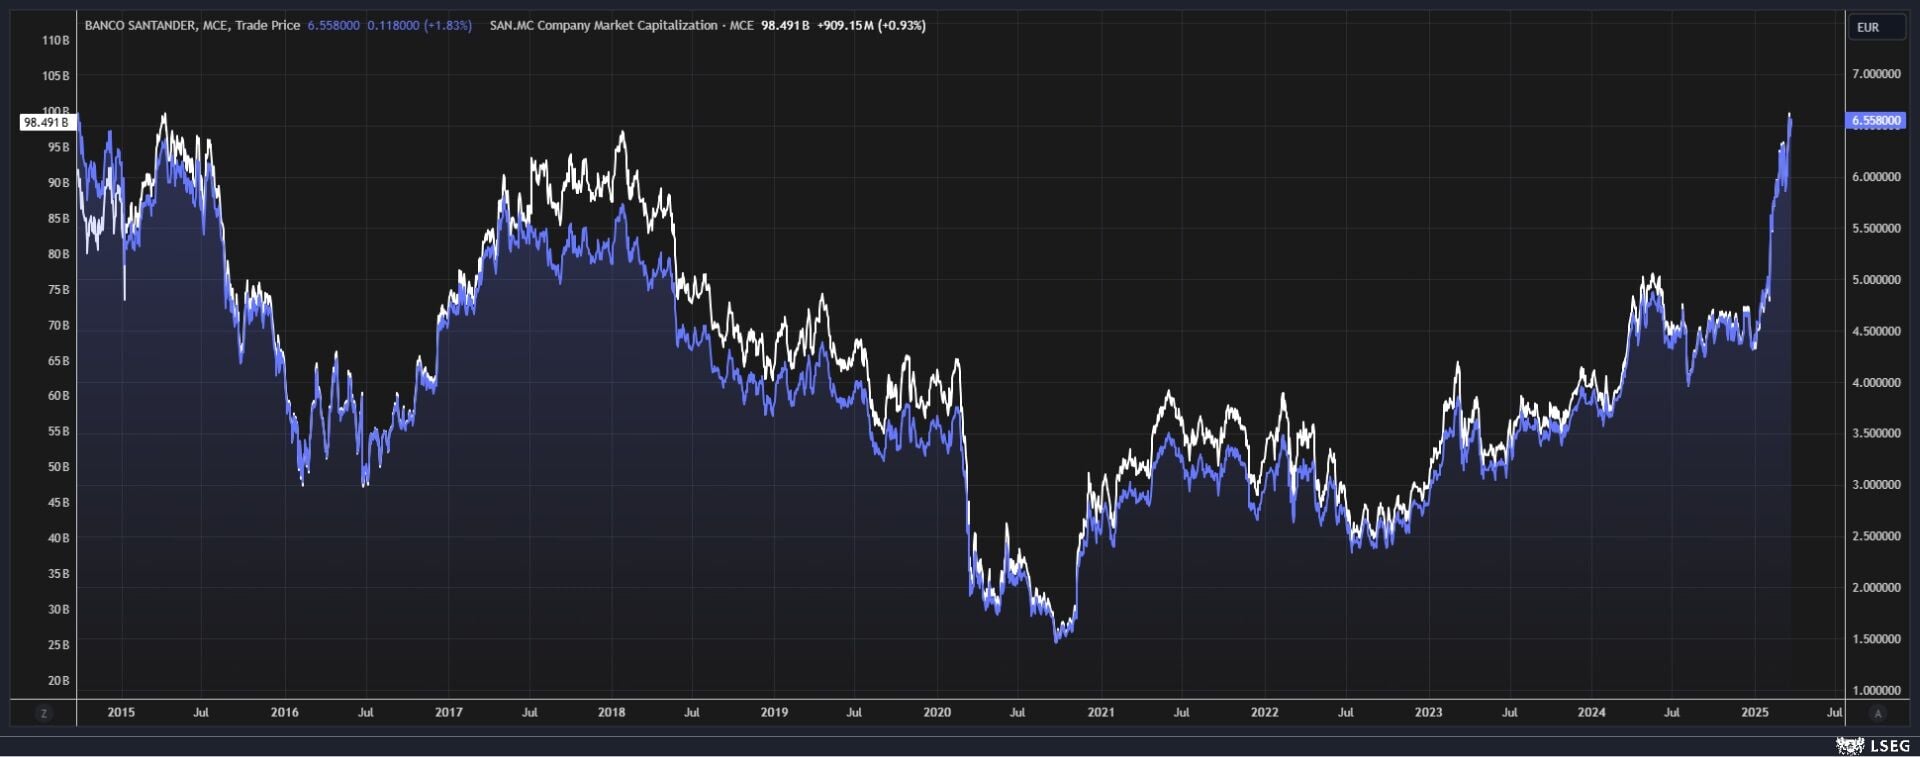Click the 5.000000 label on the price axis
The height and width of the screenshot is (757, 1920).
point(1876,280)
